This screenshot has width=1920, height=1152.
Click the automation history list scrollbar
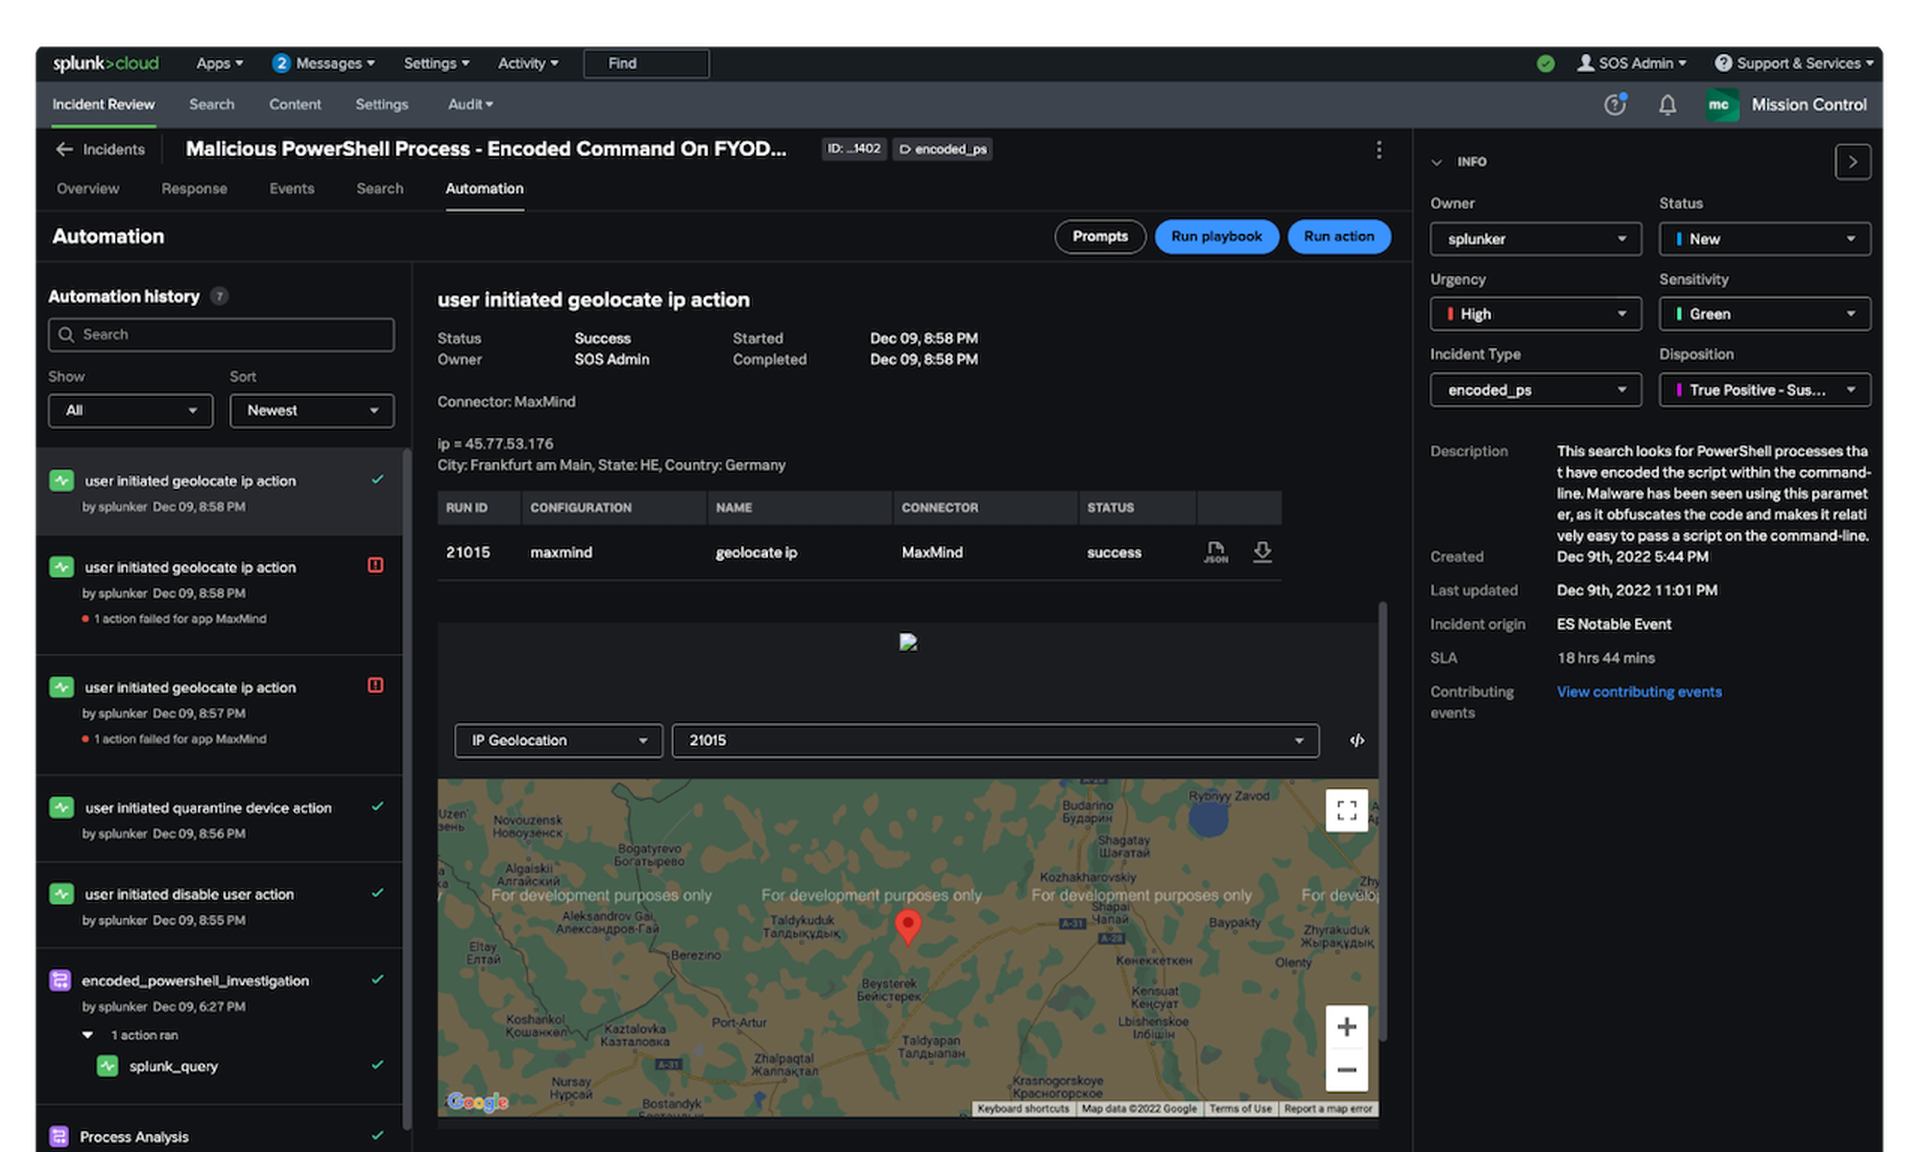[x=407, y=790]
